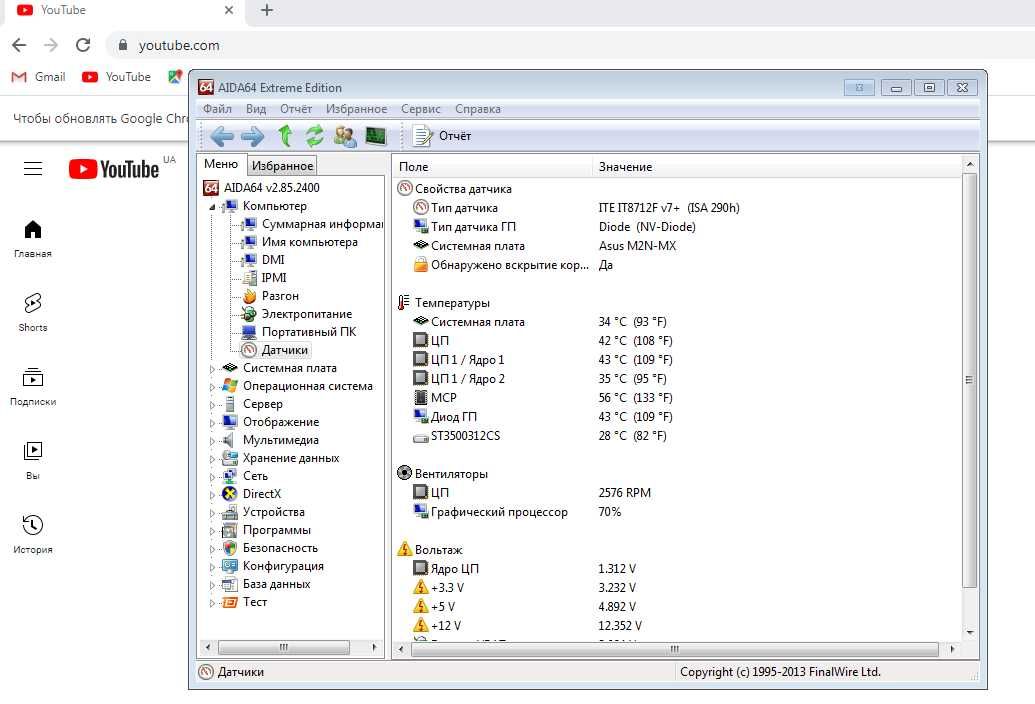Click the horizontal scrollbar under tree panel
This screenshot has height=704, width=1035.
pyautogui.click(x=284, y=648)
